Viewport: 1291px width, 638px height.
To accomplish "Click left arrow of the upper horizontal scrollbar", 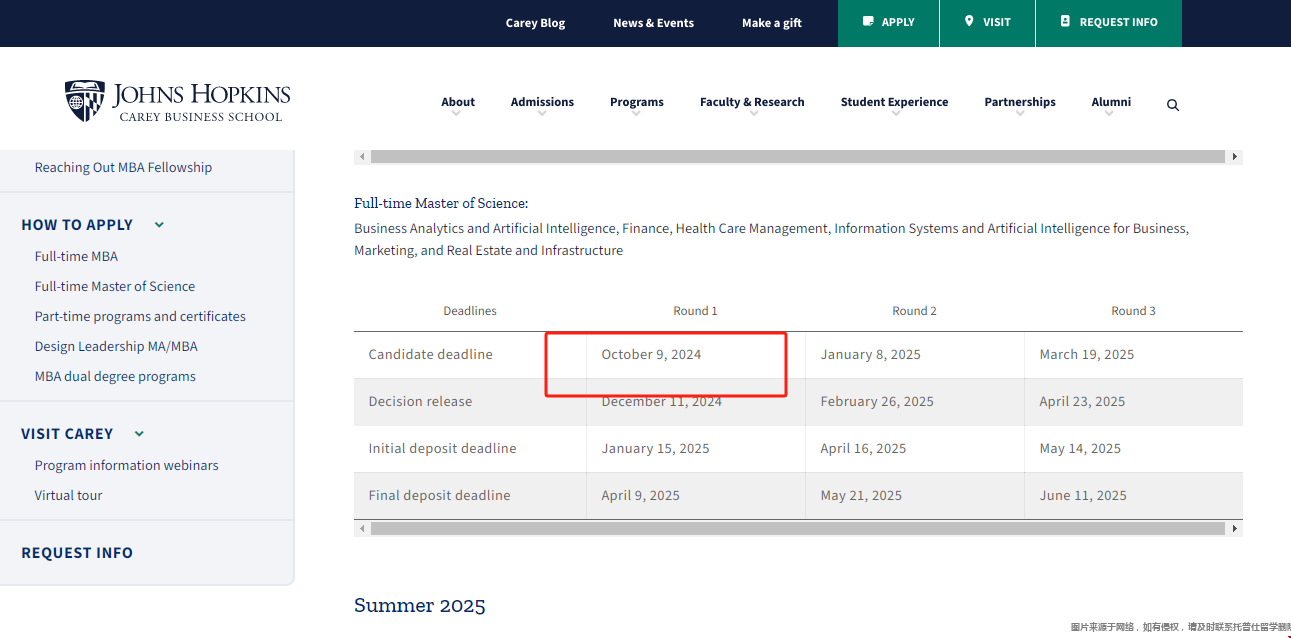I will pyautogui.click(x=362, y=157).
